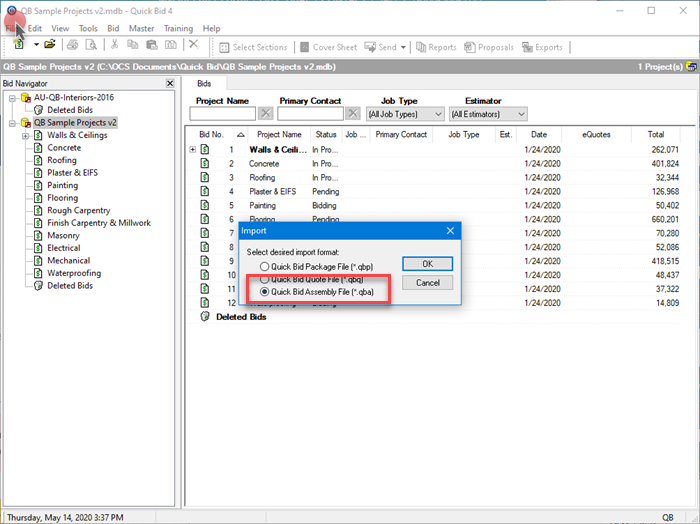Open Reports from the toolbar
The image size is (700, 524).
point(436,47)
